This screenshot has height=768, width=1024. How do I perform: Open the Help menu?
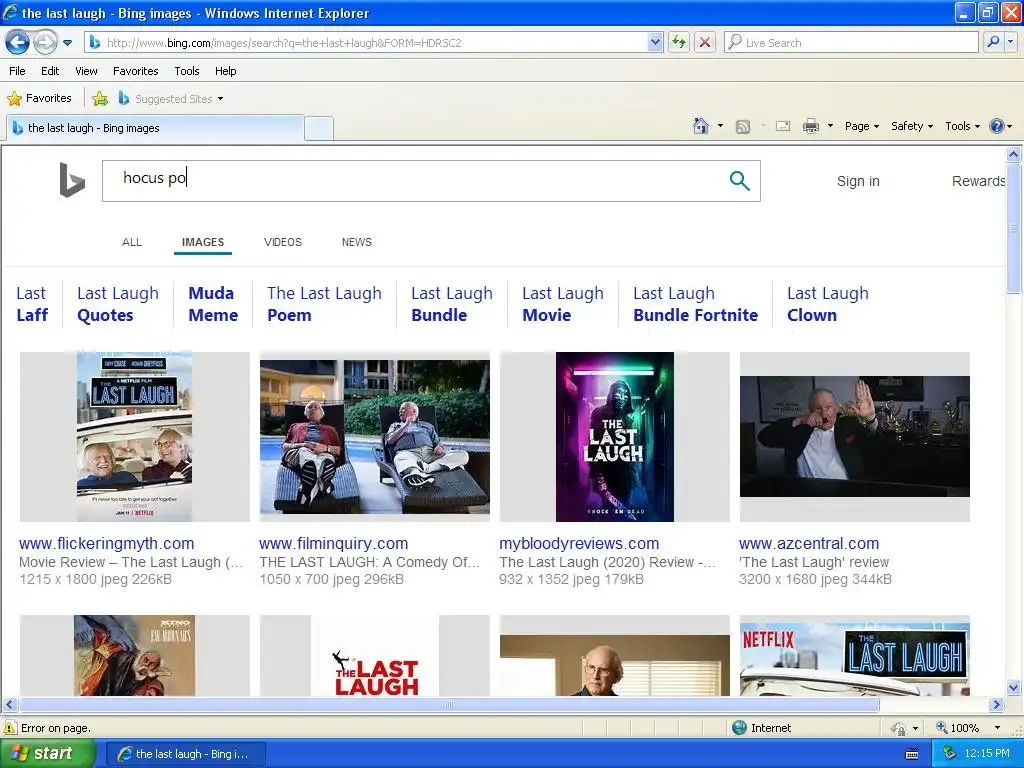click(x=225, y=71)
